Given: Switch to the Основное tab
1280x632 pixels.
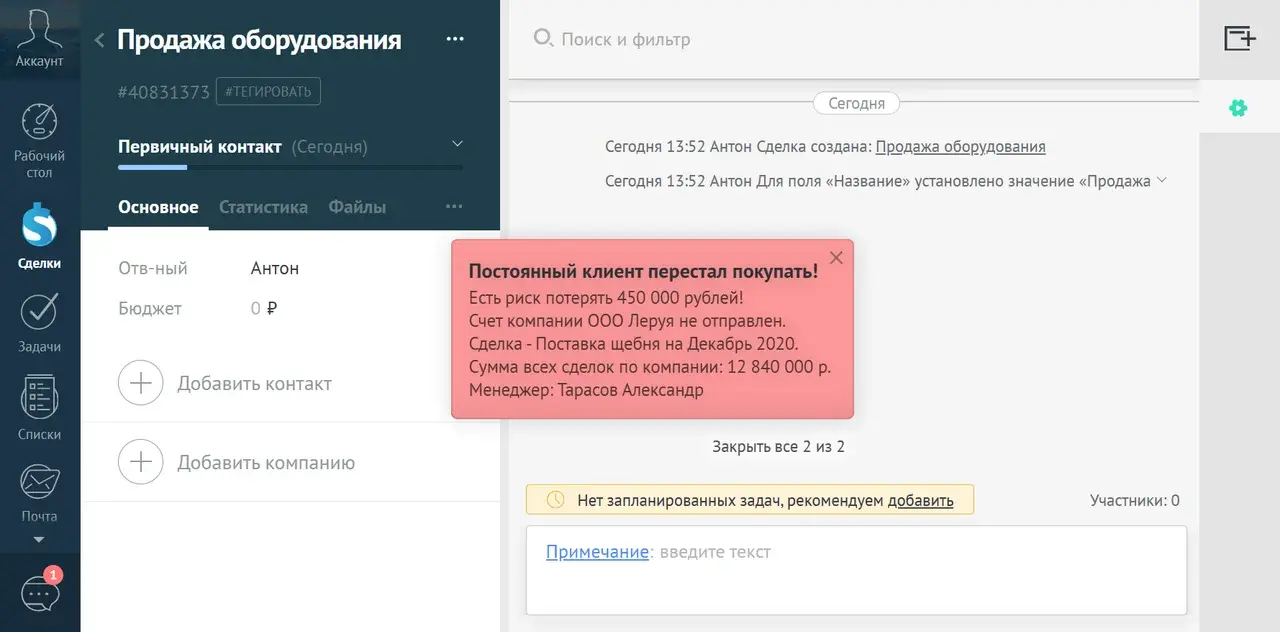Looking at the screenshot, I should pos(158,207).
